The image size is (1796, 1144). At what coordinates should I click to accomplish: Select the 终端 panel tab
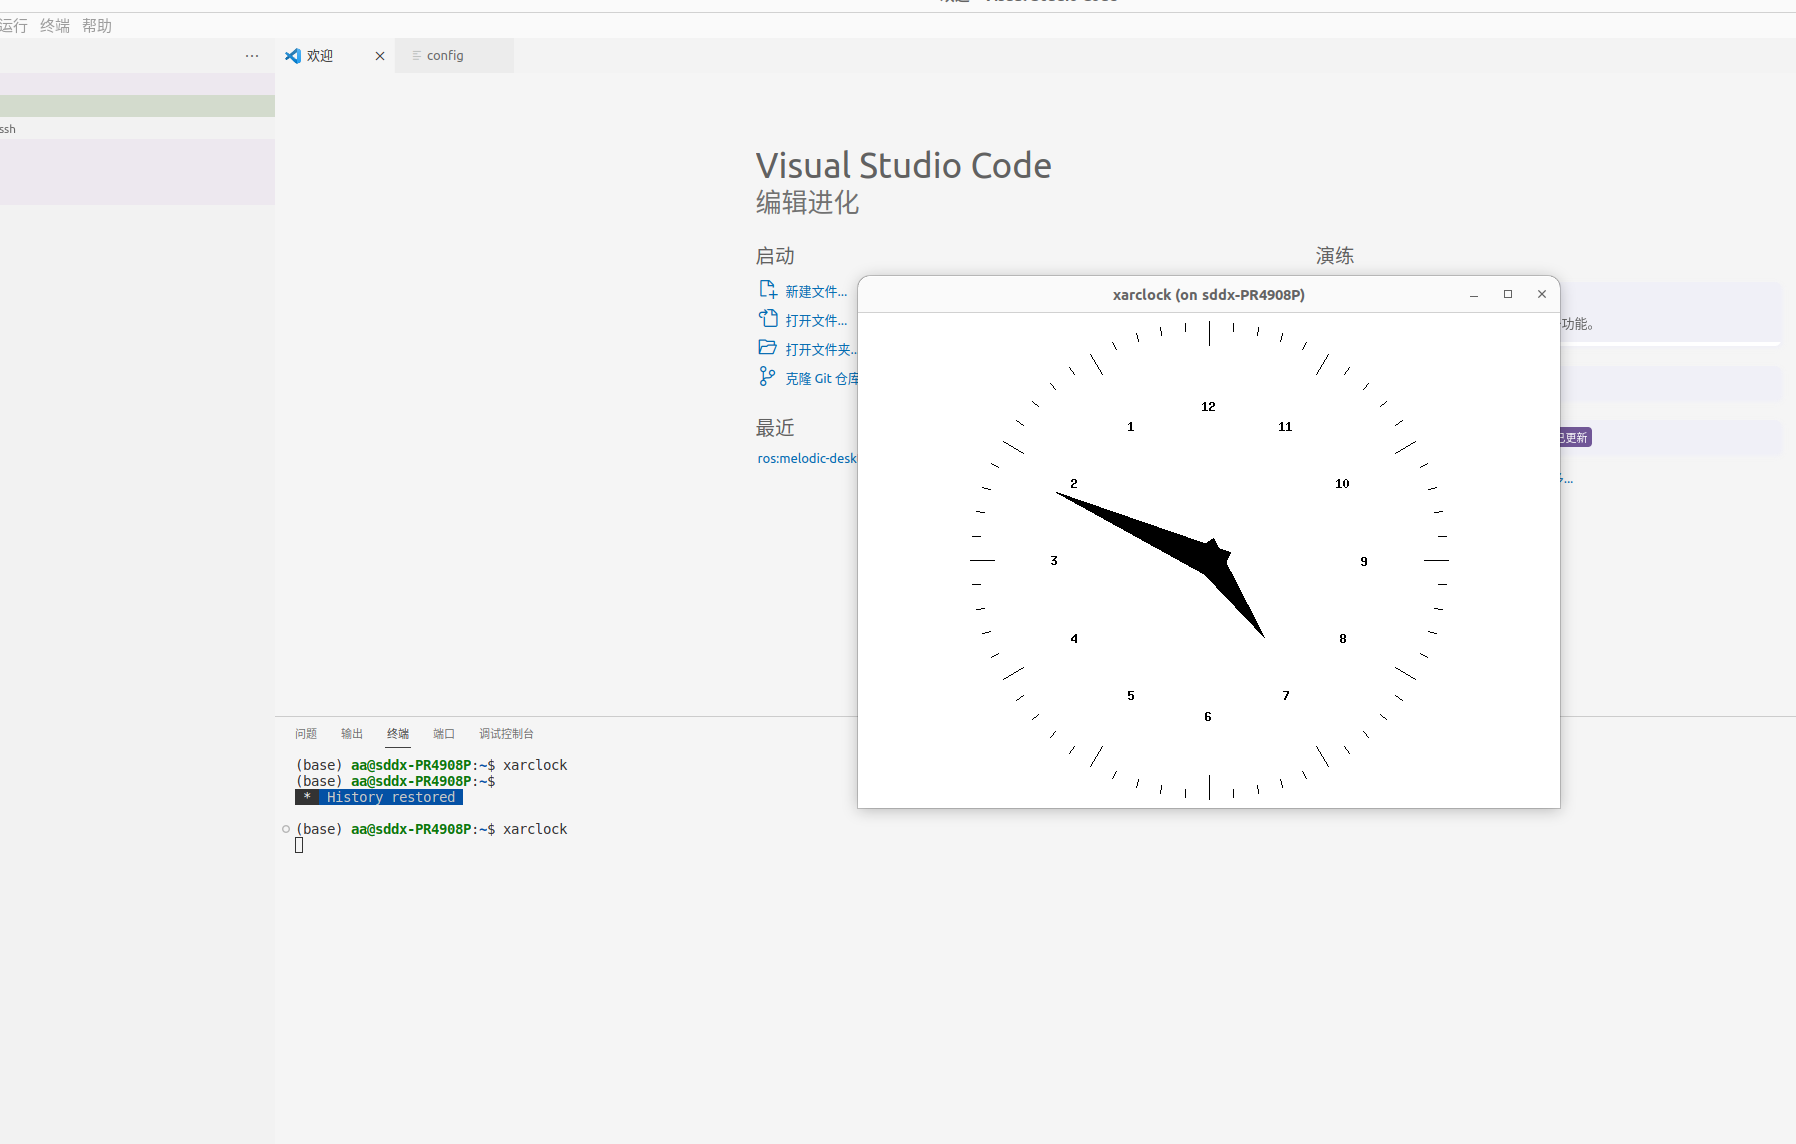[x=398, y=734]
